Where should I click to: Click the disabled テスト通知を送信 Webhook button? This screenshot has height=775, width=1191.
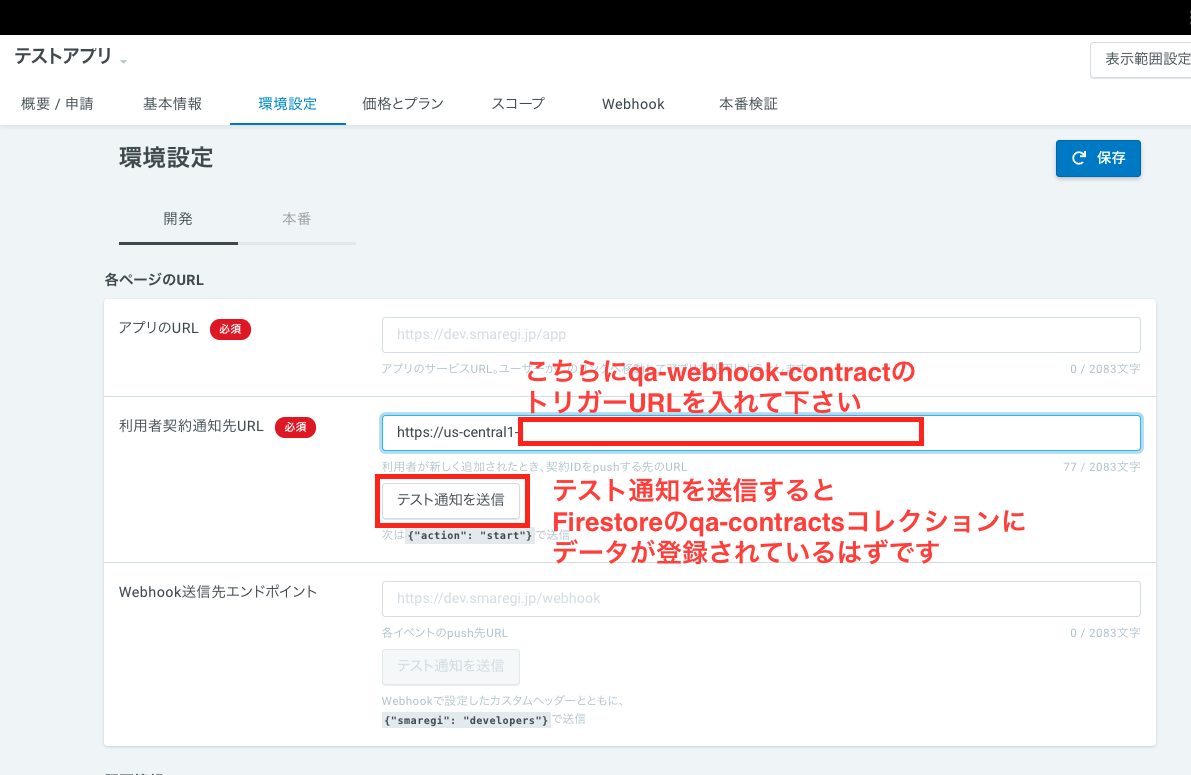coord(450,667)
